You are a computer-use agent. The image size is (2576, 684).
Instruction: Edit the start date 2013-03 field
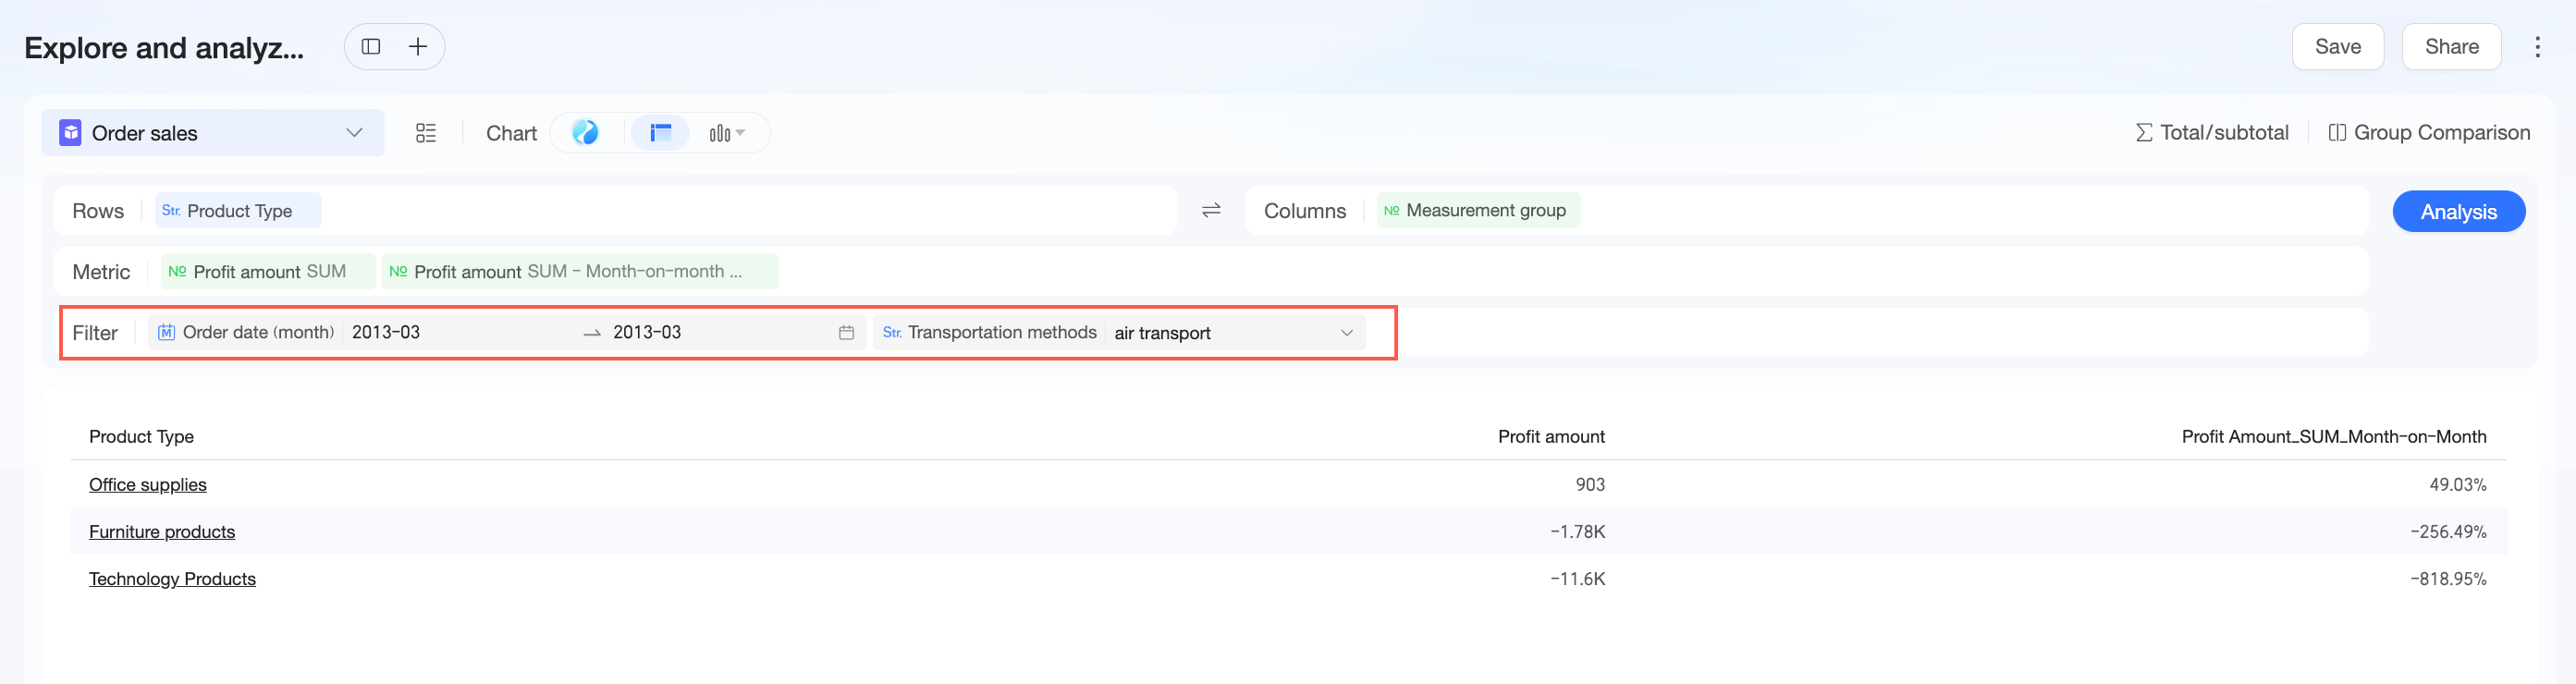click(386, 332)
